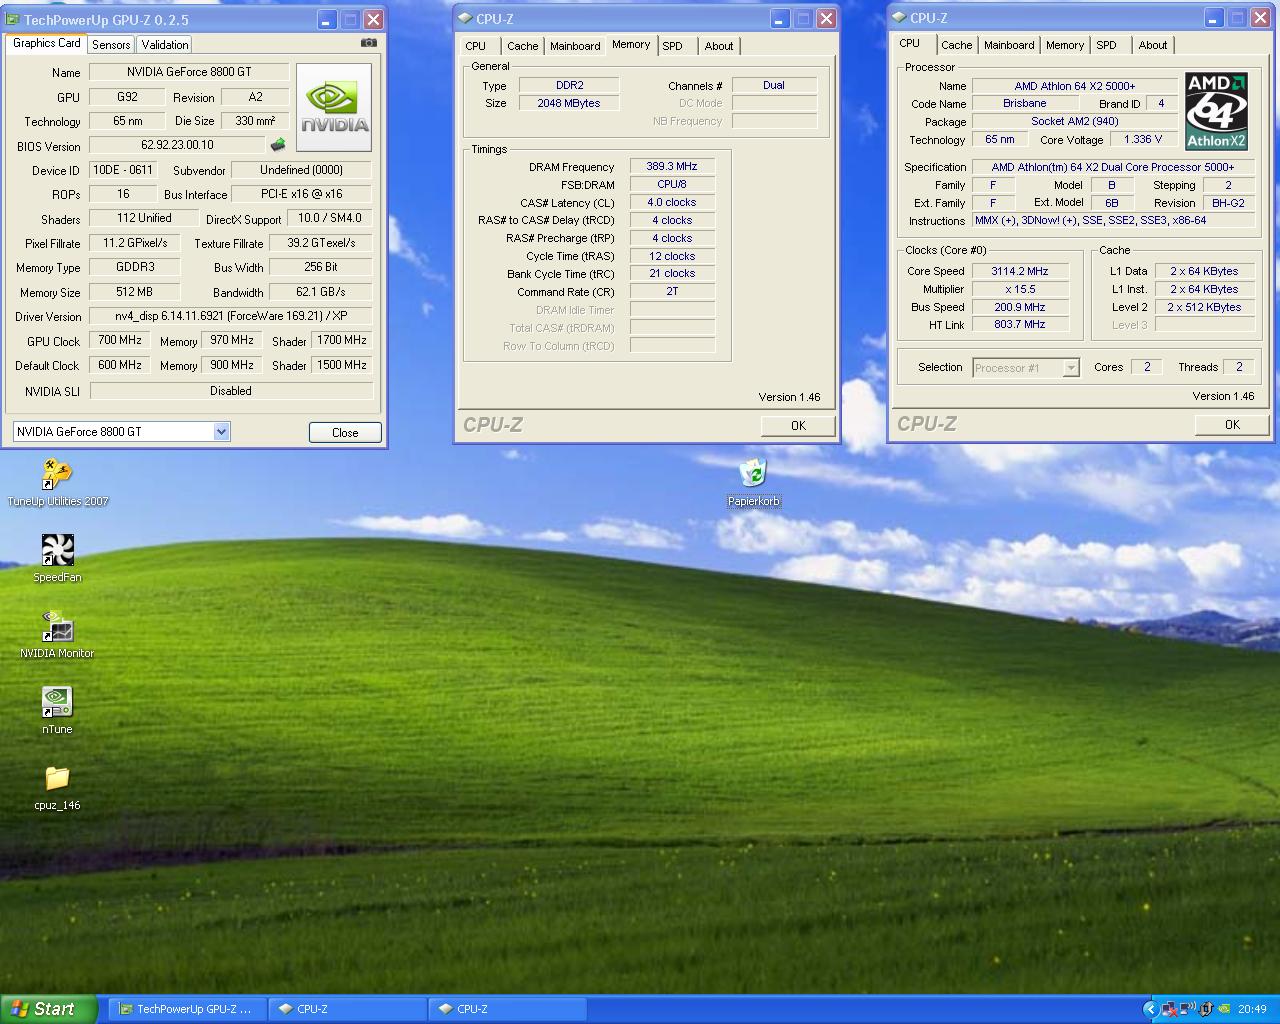1280x1024 pixels.
Task: Open the Mainboard tab in the right-hand CPU-Z window
Action: point(1009,45)
